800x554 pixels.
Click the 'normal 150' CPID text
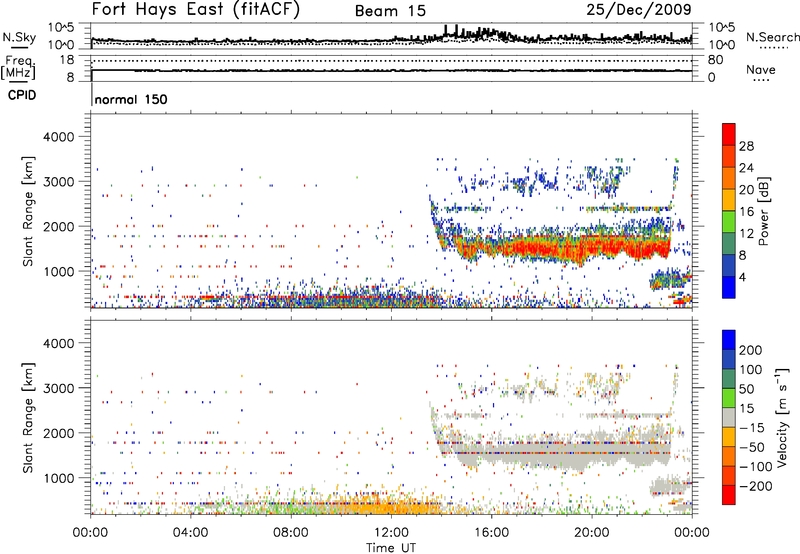(x=131, y=99)
